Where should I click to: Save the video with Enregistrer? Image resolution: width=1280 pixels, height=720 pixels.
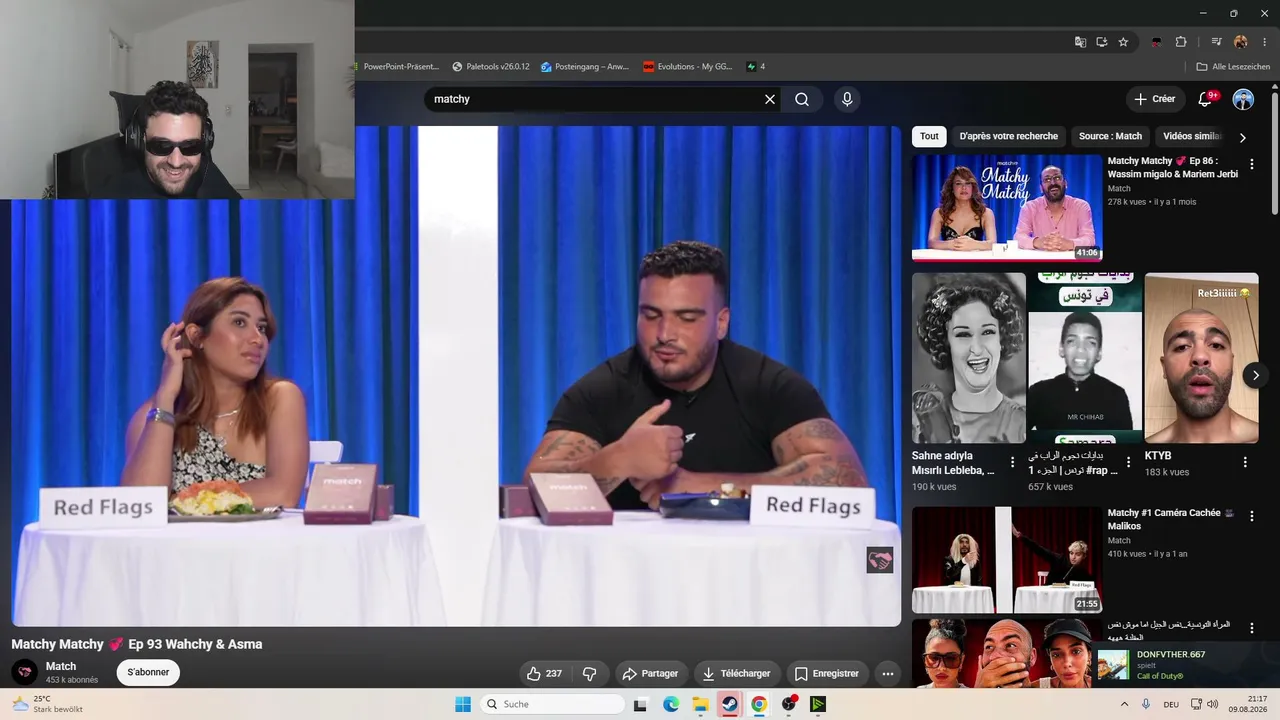tap(827, 674)
